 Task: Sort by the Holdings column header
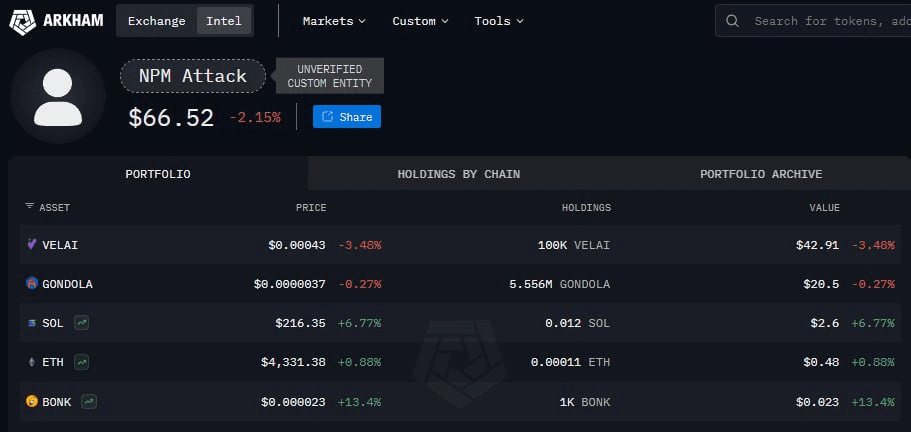[586, 208]
